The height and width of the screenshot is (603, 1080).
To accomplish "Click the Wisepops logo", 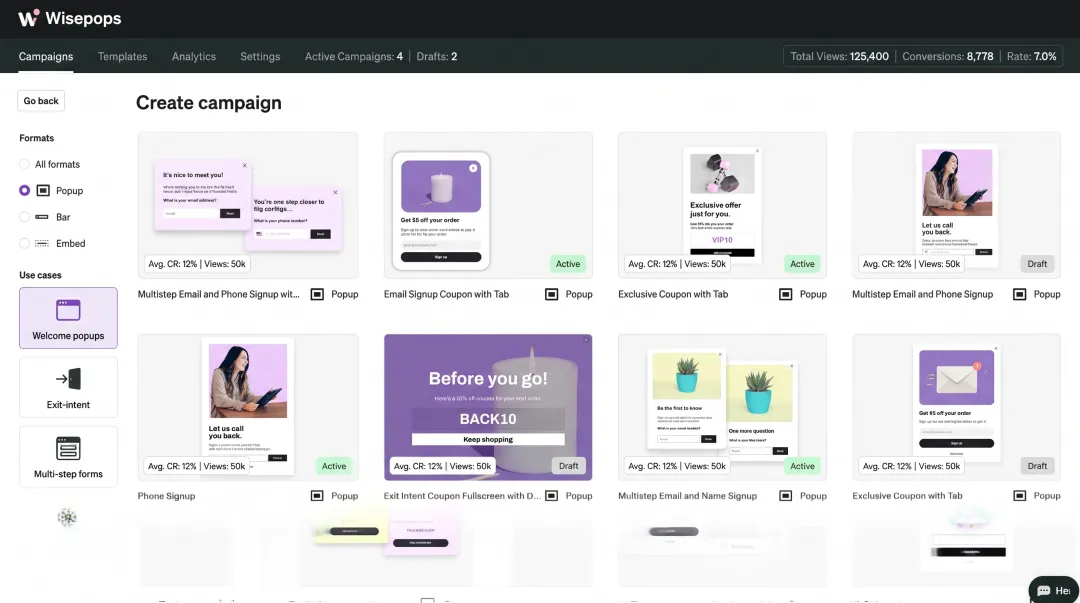I will point(70,19).
